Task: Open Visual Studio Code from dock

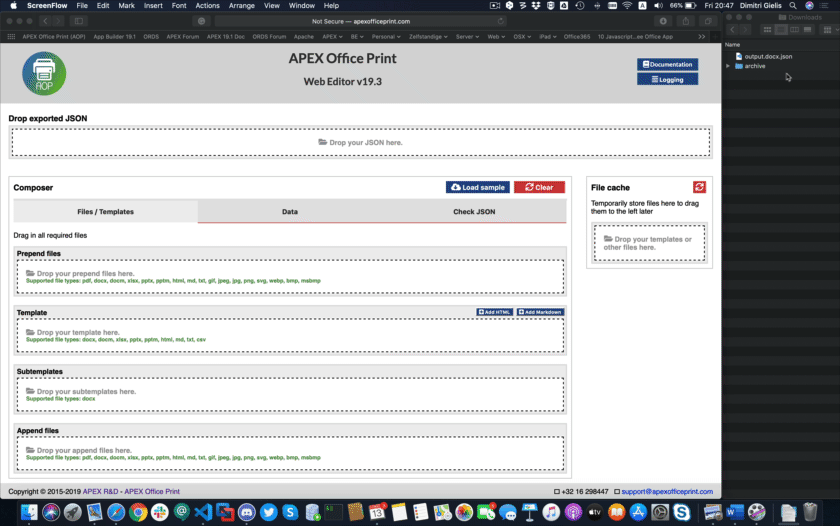Action: [203, 512]
